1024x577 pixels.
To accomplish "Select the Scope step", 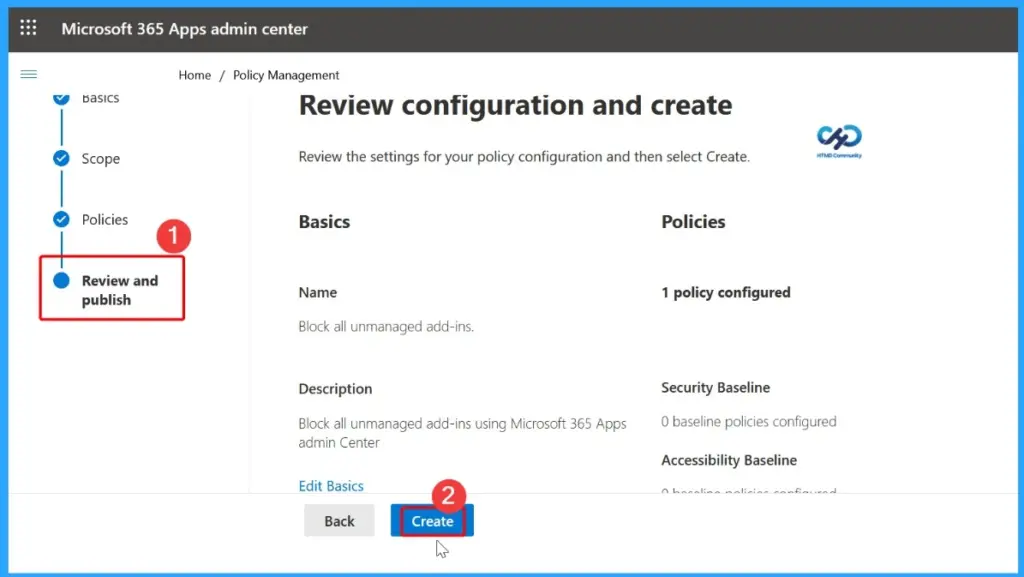I will [101, 159].
